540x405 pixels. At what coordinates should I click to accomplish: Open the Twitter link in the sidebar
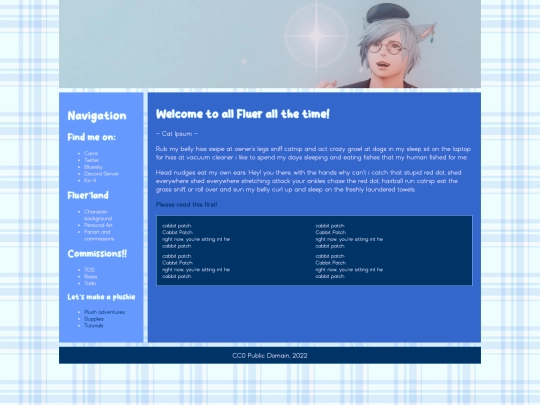(92, 160)
